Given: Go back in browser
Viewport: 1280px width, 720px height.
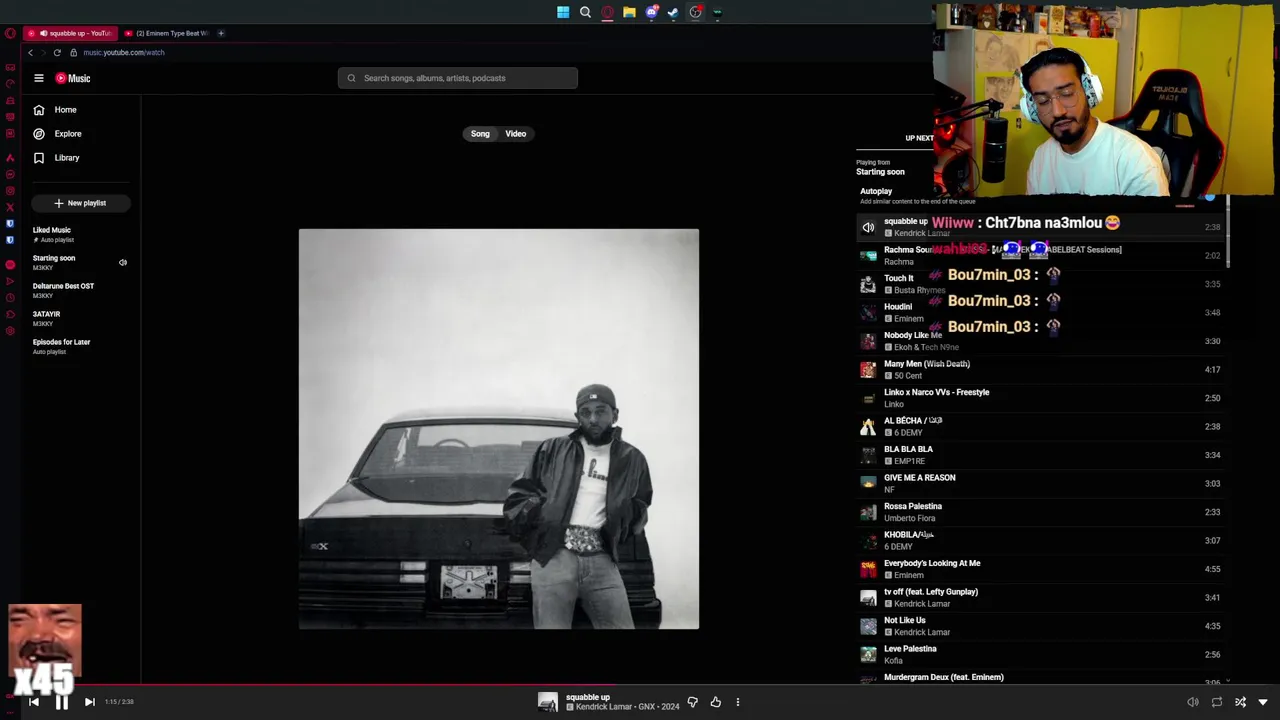Looking at the screenshot, I should point(30,52).
